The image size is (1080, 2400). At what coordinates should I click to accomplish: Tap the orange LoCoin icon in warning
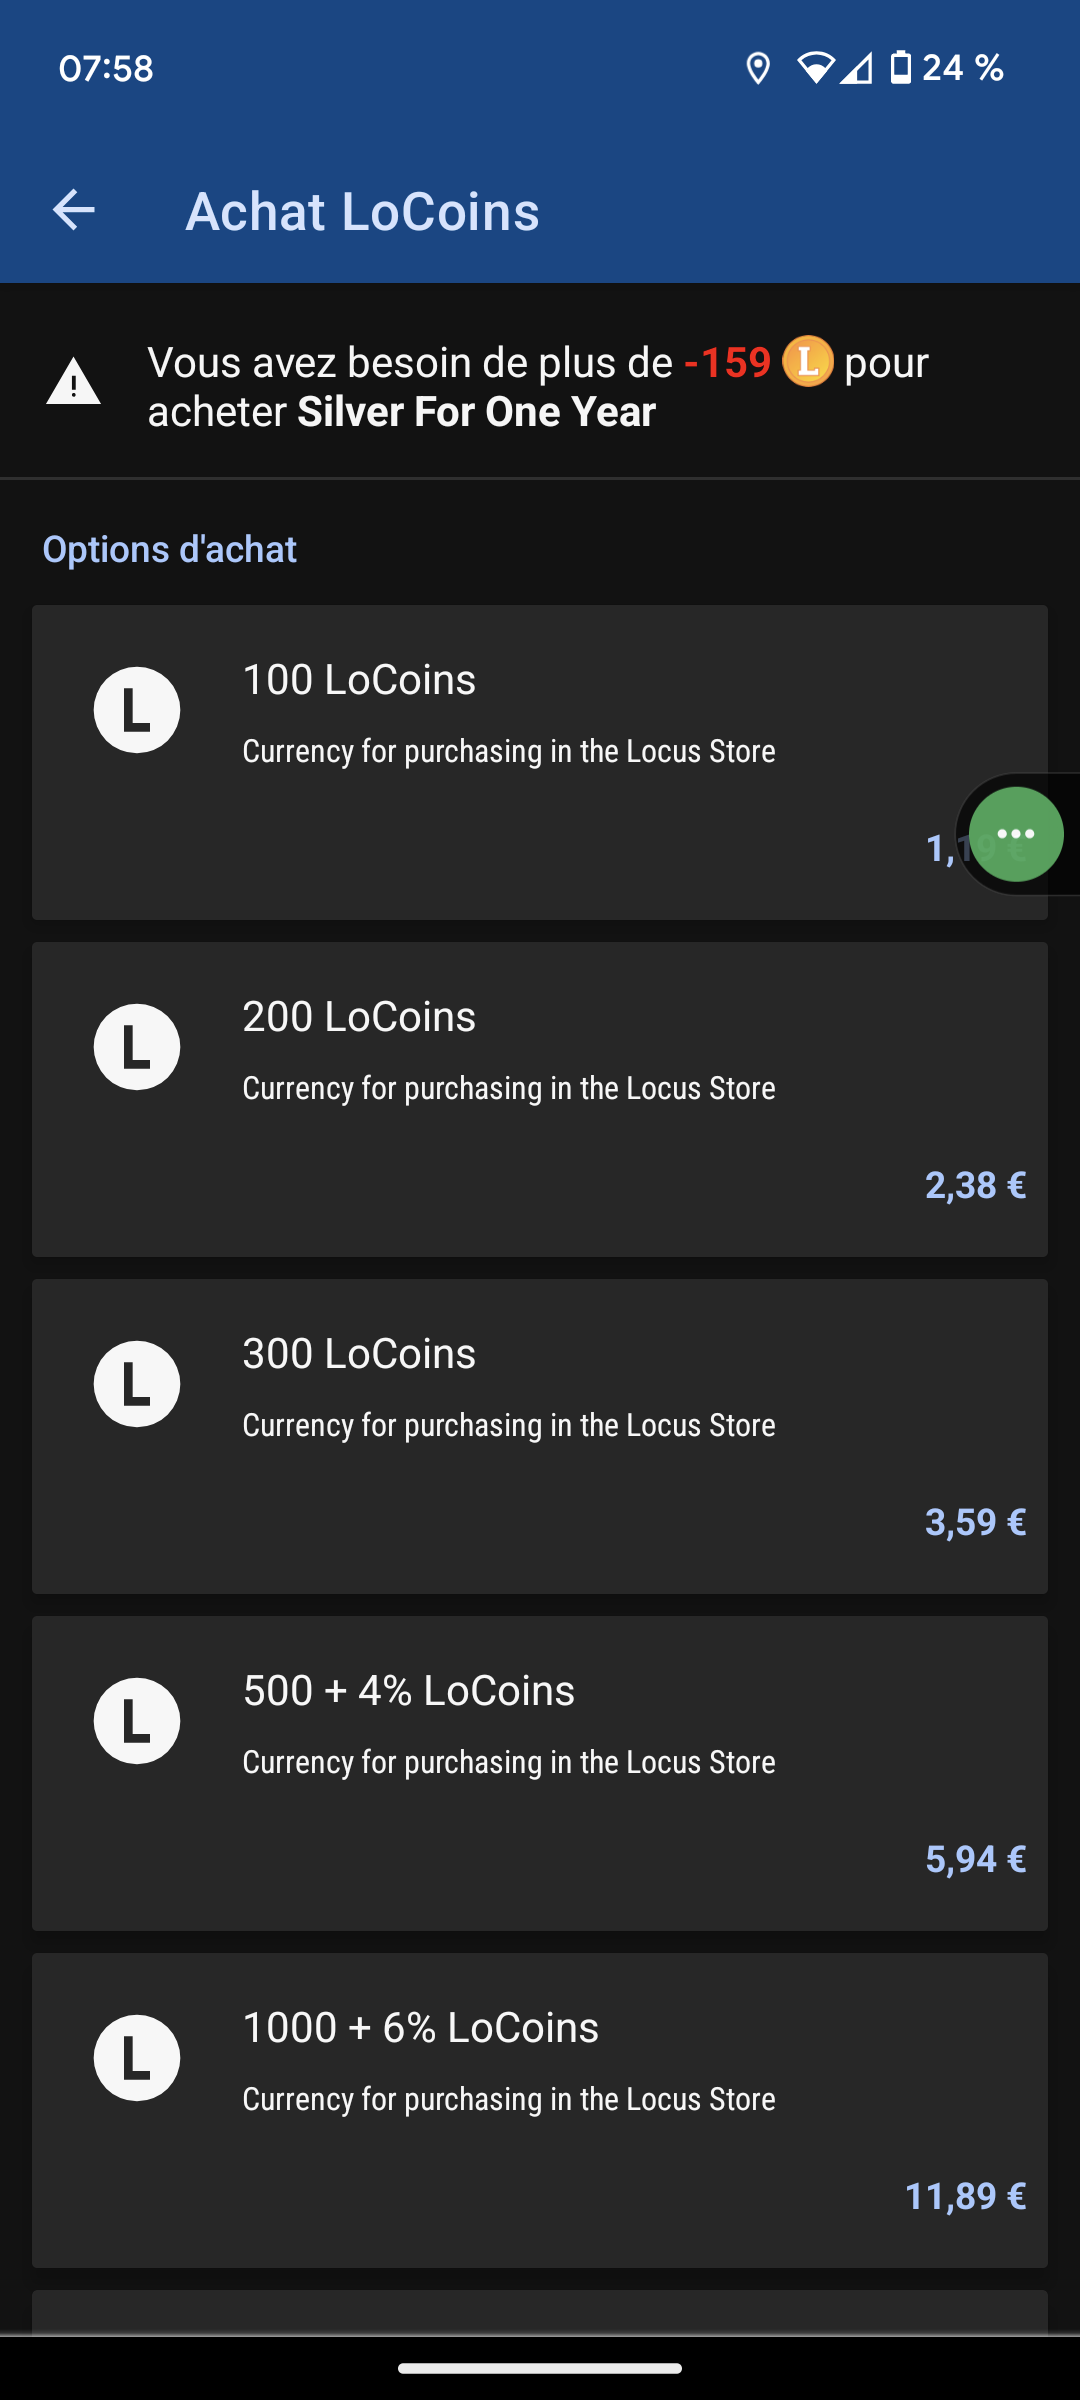pyautogui.click(x=807, y=362)
